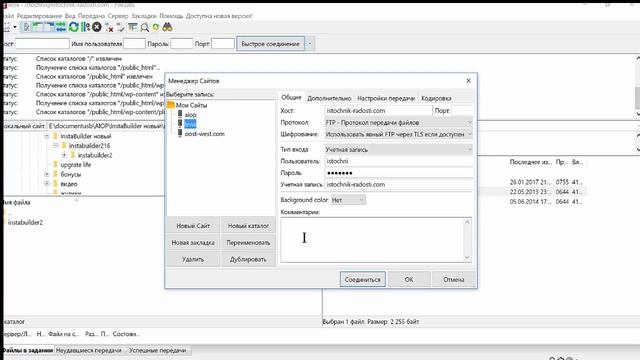Open the Помощь menu
640x360 pixels.
coord(171,16)
